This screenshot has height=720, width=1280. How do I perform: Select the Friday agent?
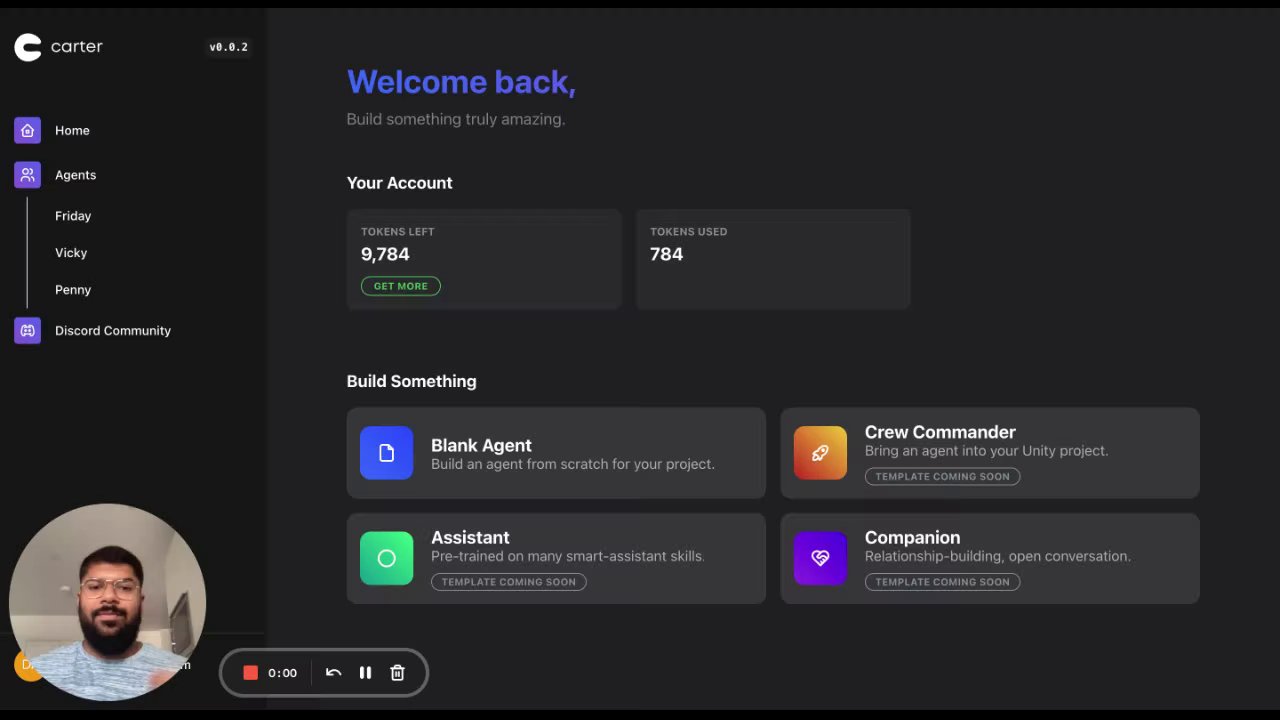pyautogui.click(x=73, y=216)
